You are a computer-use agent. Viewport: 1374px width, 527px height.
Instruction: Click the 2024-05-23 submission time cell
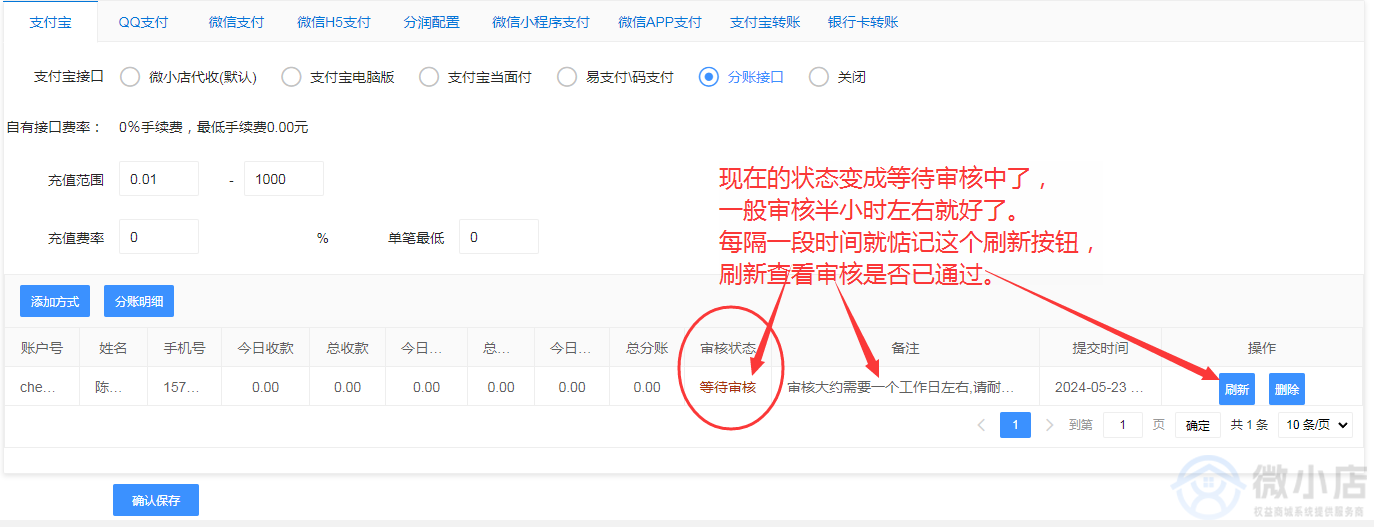[x=1100, y=387]
